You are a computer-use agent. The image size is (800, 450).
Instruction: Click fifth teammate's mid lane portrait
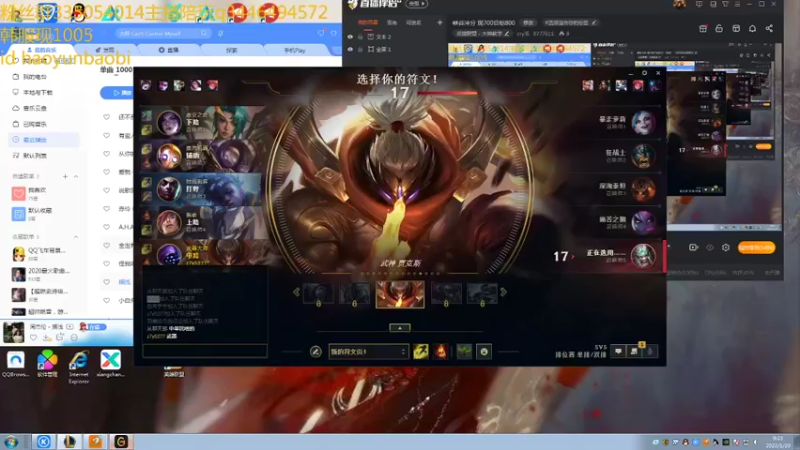[x=169, y=254]
